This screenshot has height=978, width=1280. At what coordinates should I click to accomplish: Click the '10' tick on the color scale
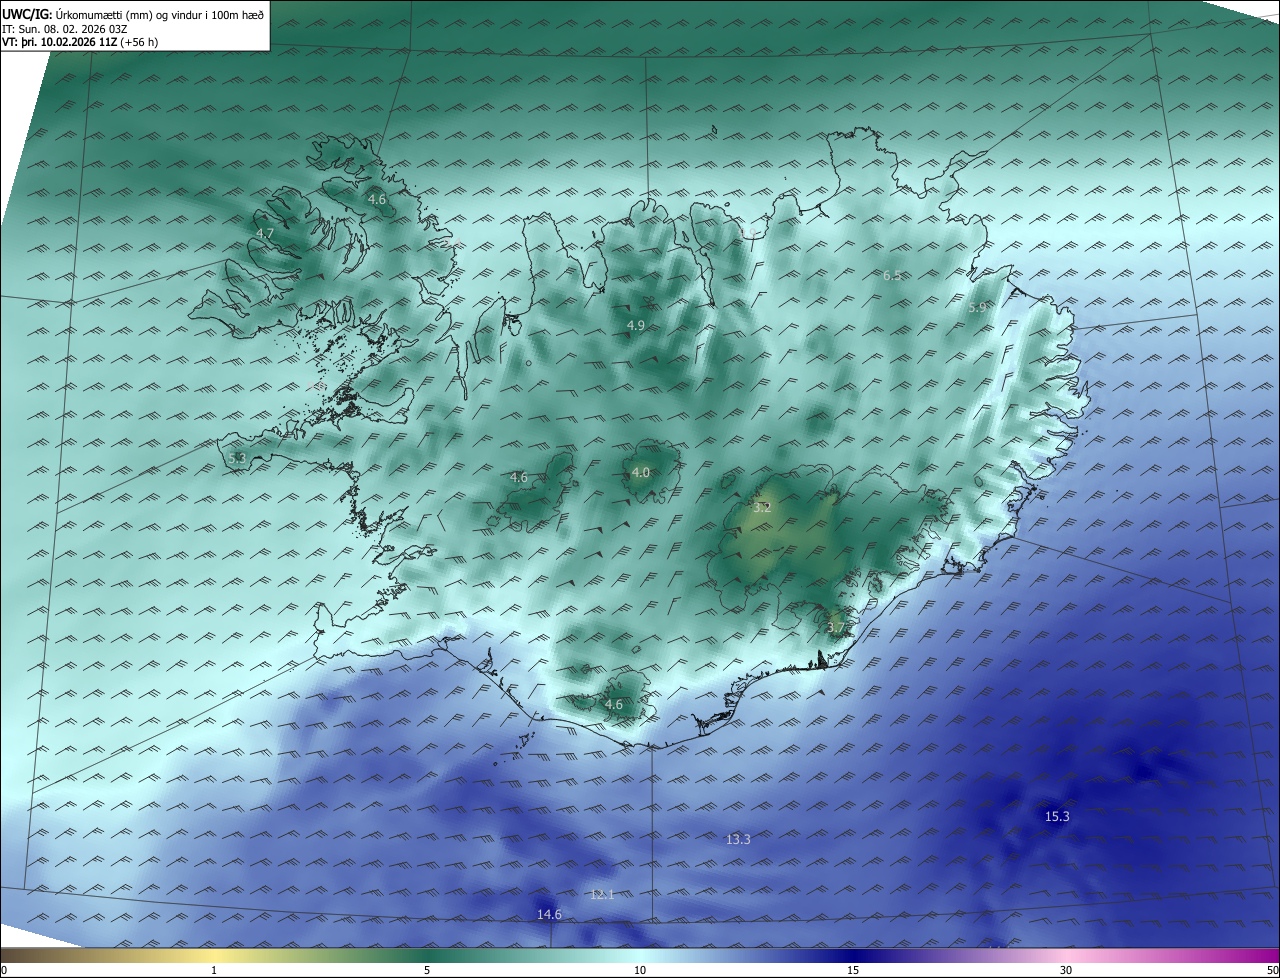640,970
